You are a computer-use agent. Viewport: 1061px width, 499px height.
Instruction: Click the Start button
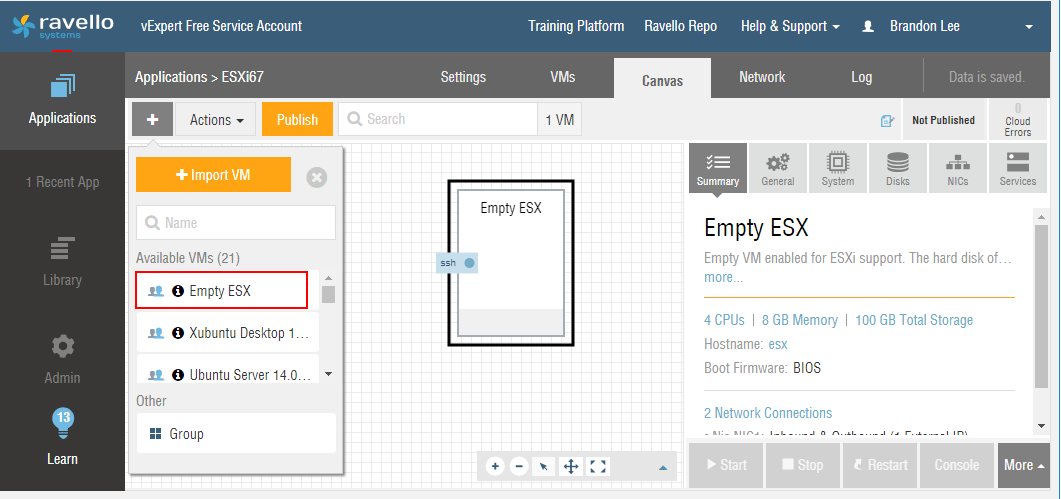click(727, 465)
